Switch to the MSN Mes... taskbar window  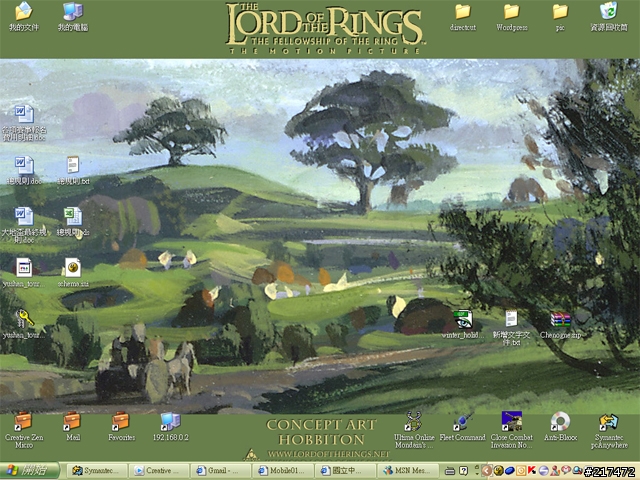point(407,471)
